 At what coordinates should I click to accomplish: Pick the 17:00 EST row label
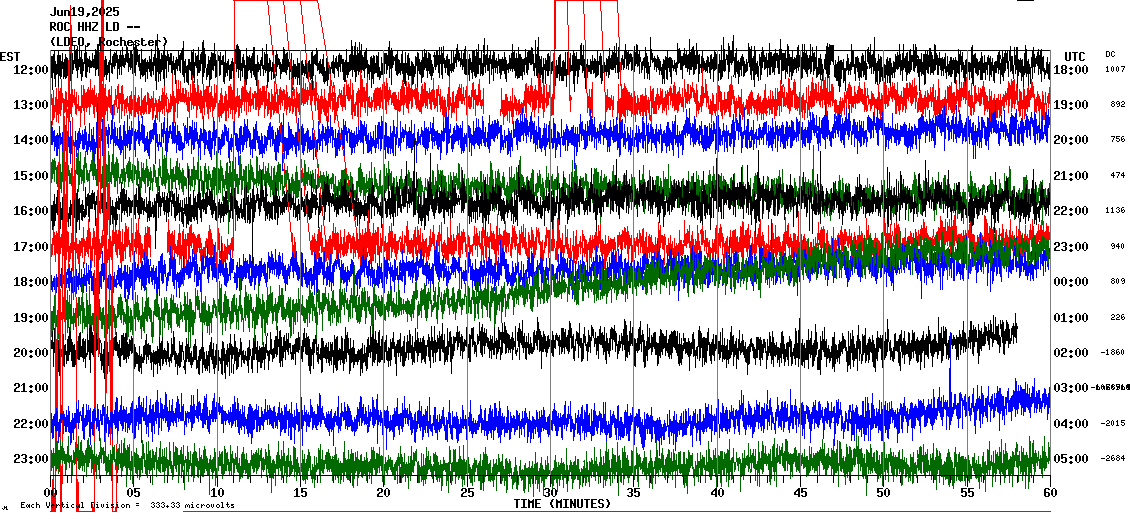[x=31, y=247]
